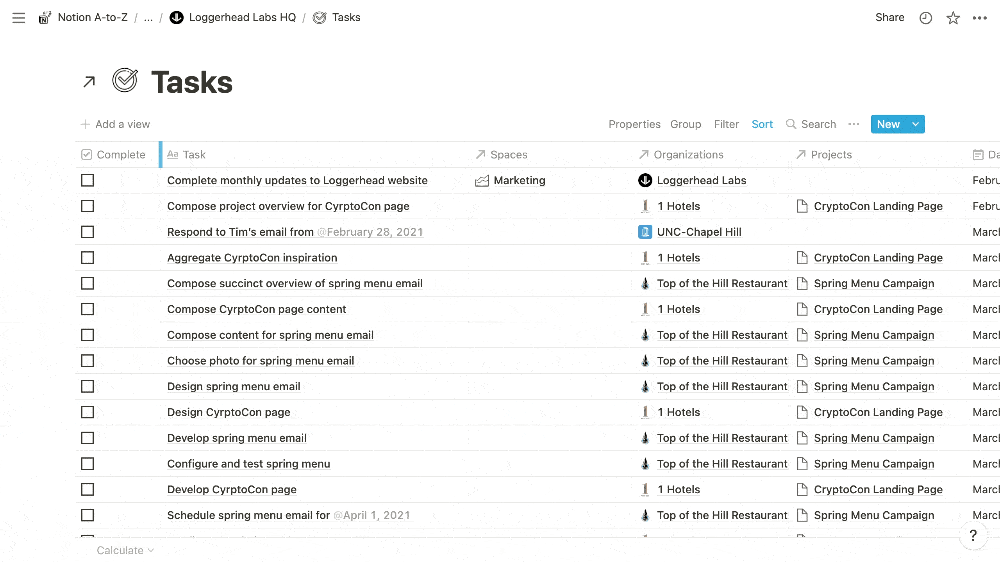Open the Filter menu
Image resolution: width=1000 pixels, height=562 pixels.
pyautogui.click(x=726, y=124)
